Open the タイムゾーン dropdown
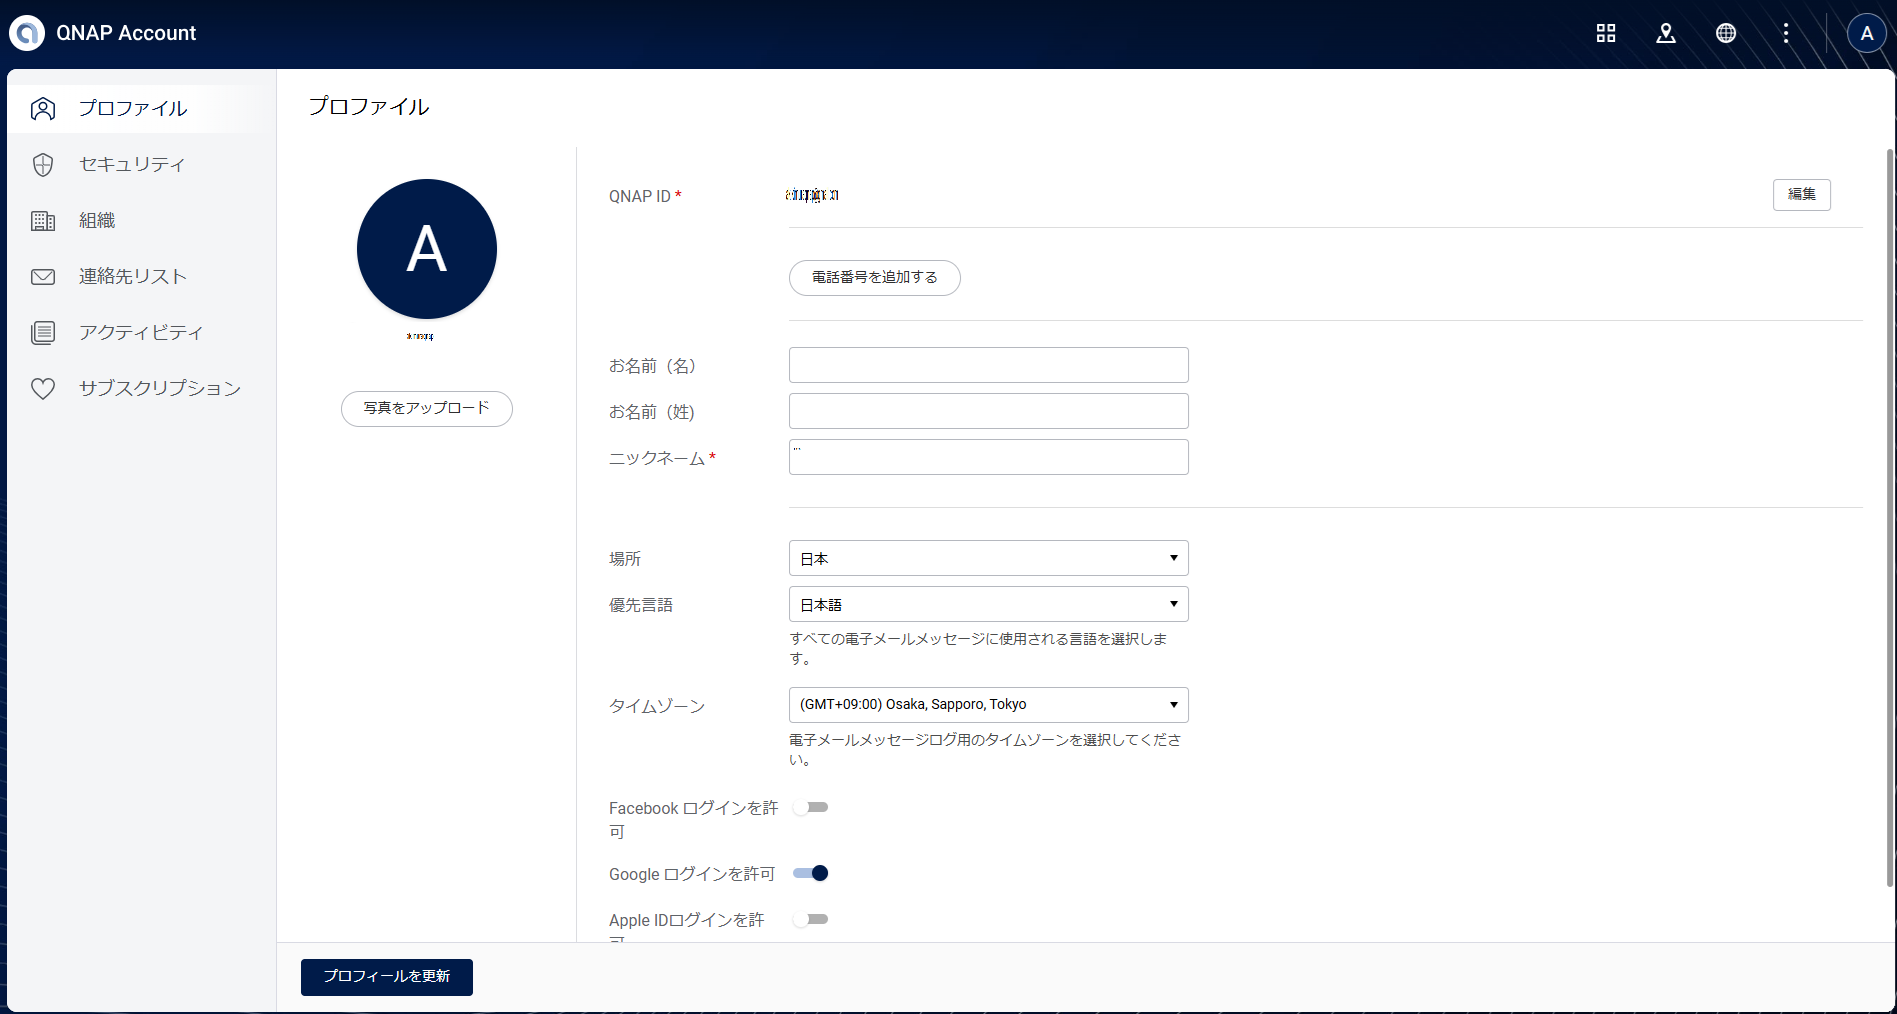Image resolution: width=1897 pixels, height=1014 pixels. click(x=988, y=705)
